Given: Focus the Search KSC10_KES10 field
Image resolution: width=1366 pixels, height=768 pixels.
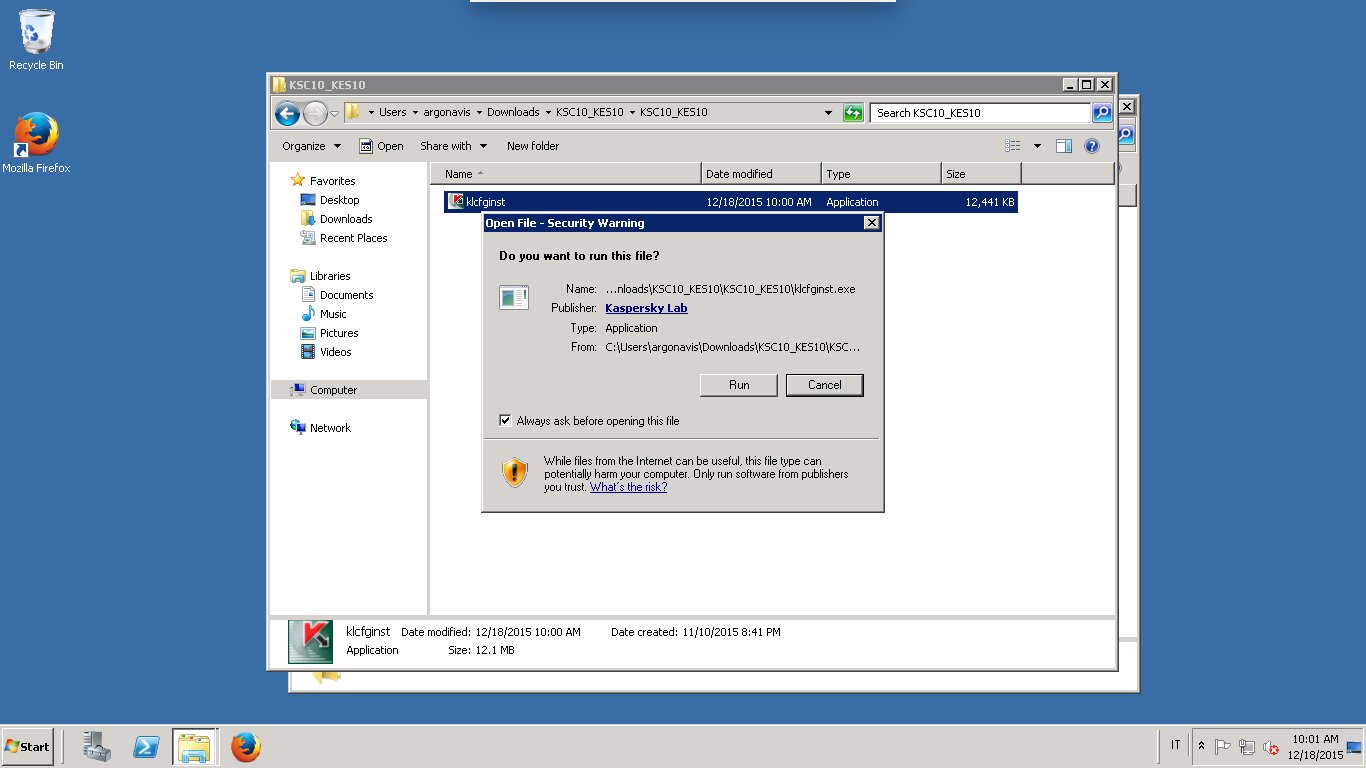Looking at the screenshot, I should [x=980, y=113].
